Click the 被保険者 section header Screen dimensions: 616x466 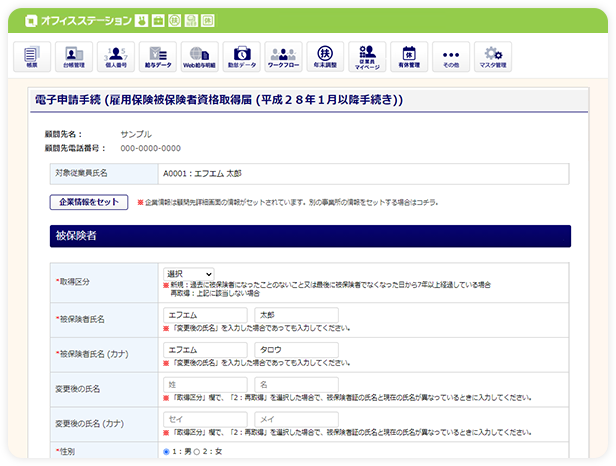310,236
